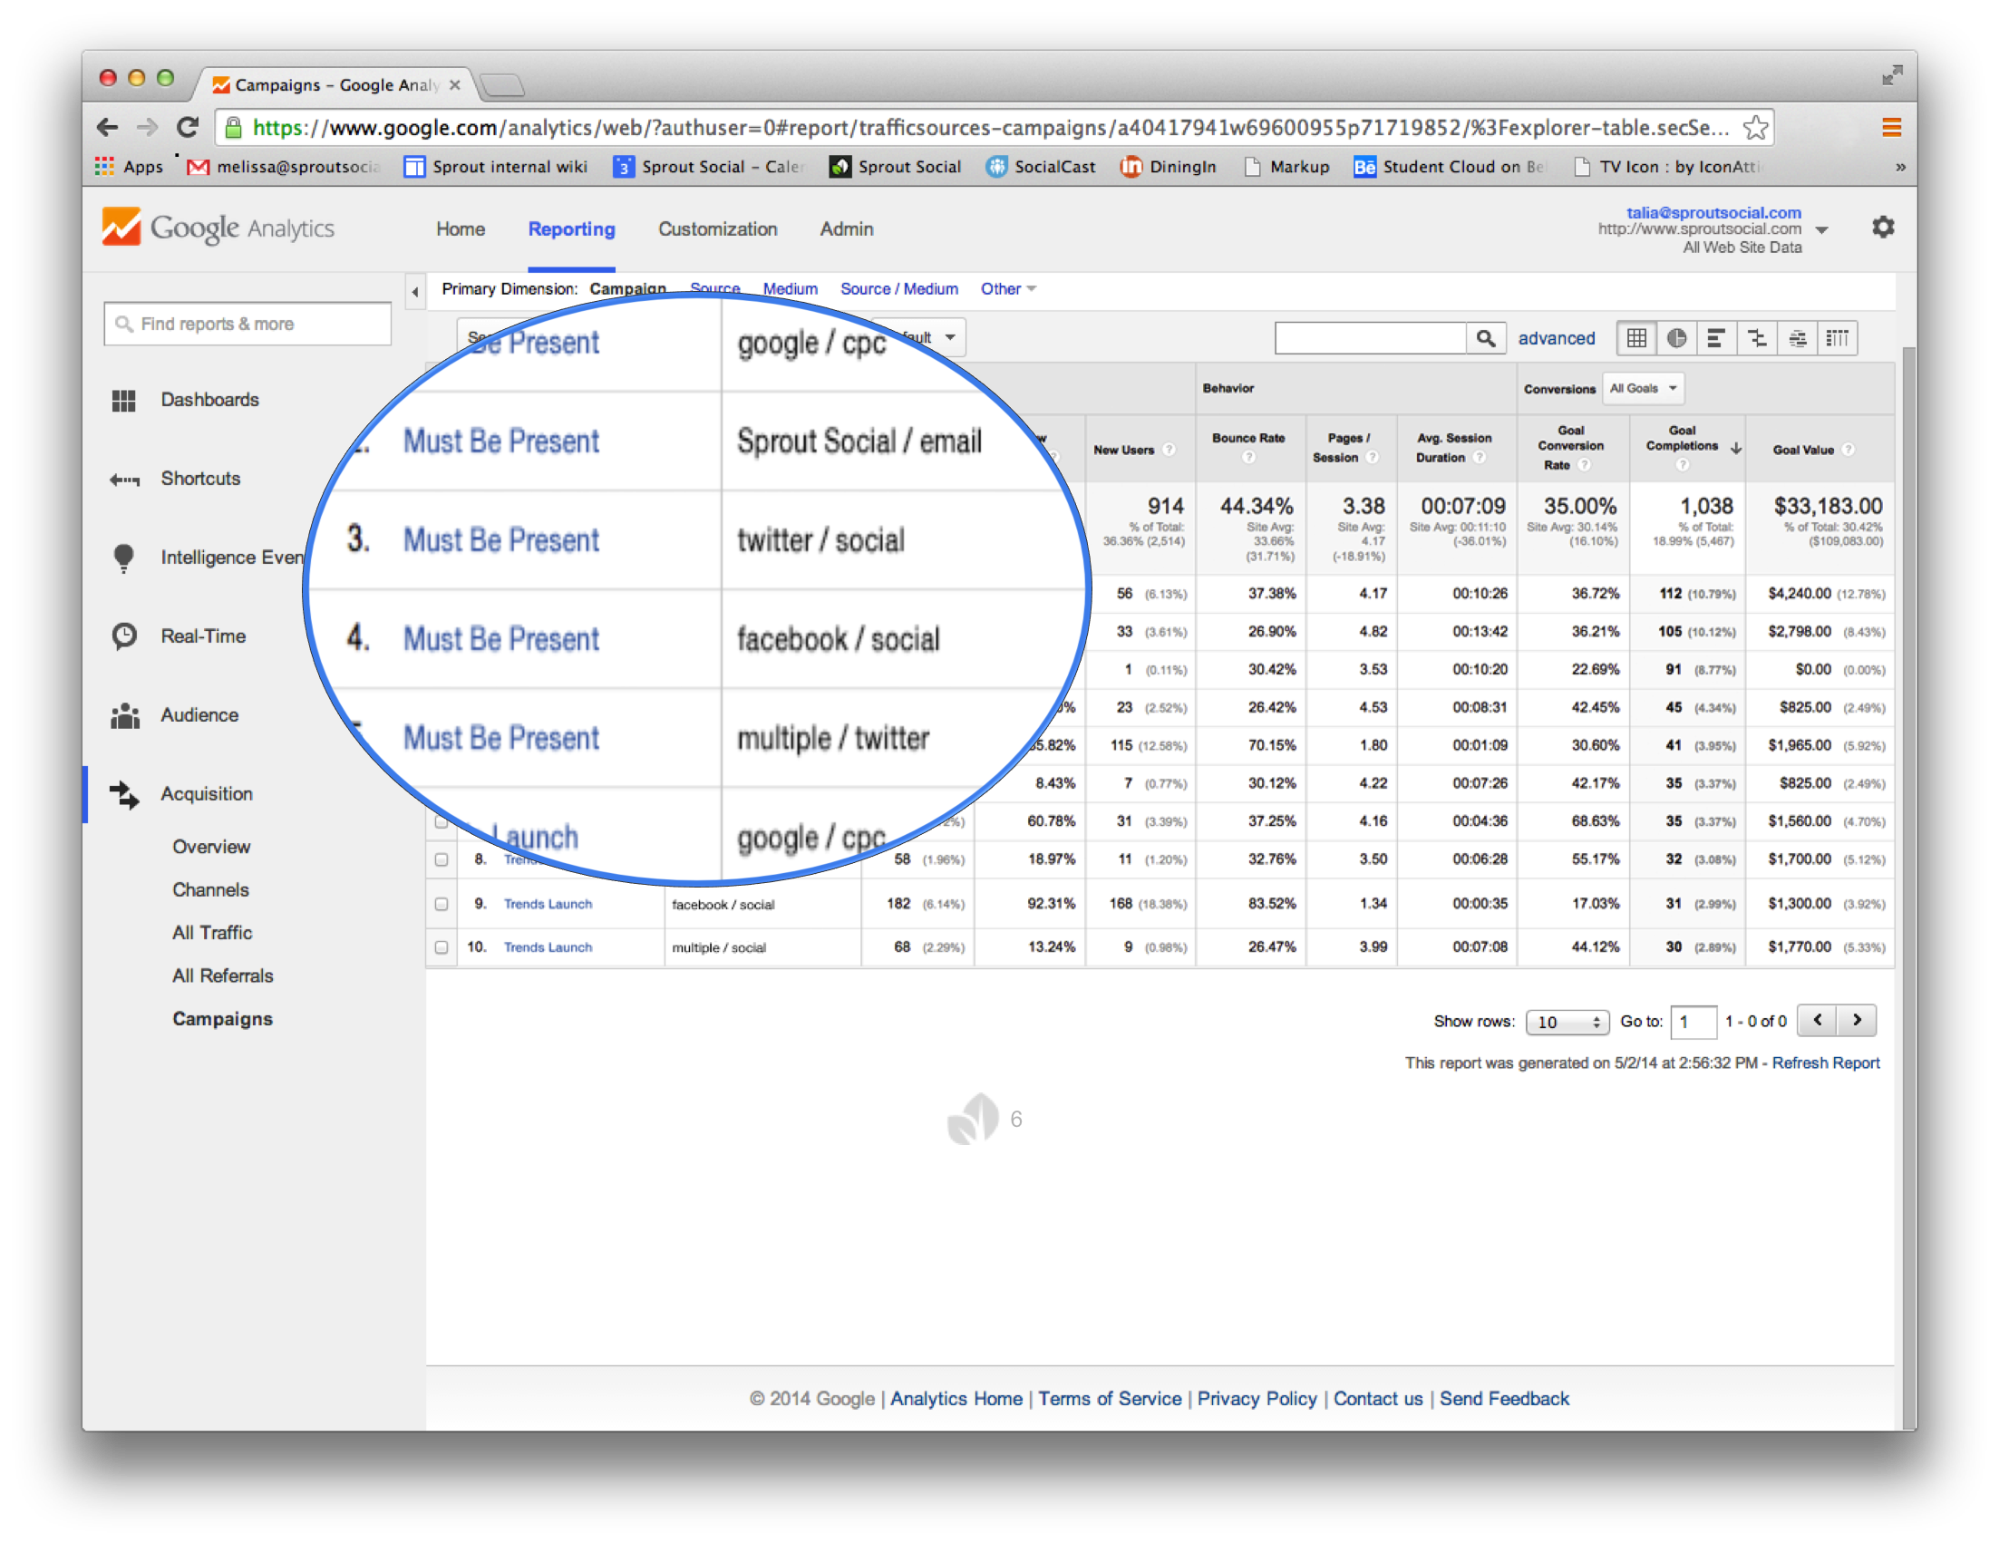Open the Apps bookmarks grid icon
Viewport: 1999px width, 1545px height.
tap(104, 166)
